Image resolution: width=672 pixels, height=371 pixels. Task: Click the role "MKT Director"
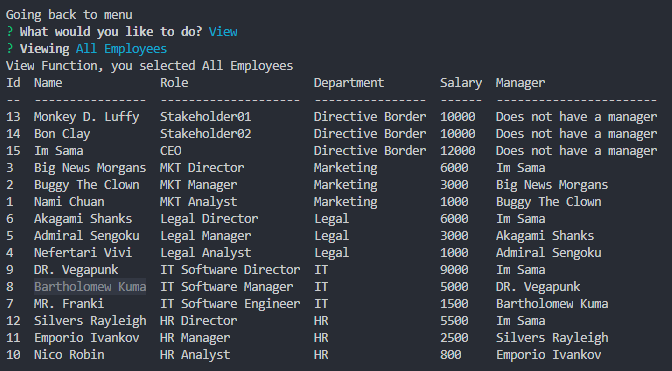(x=202, y=168)
